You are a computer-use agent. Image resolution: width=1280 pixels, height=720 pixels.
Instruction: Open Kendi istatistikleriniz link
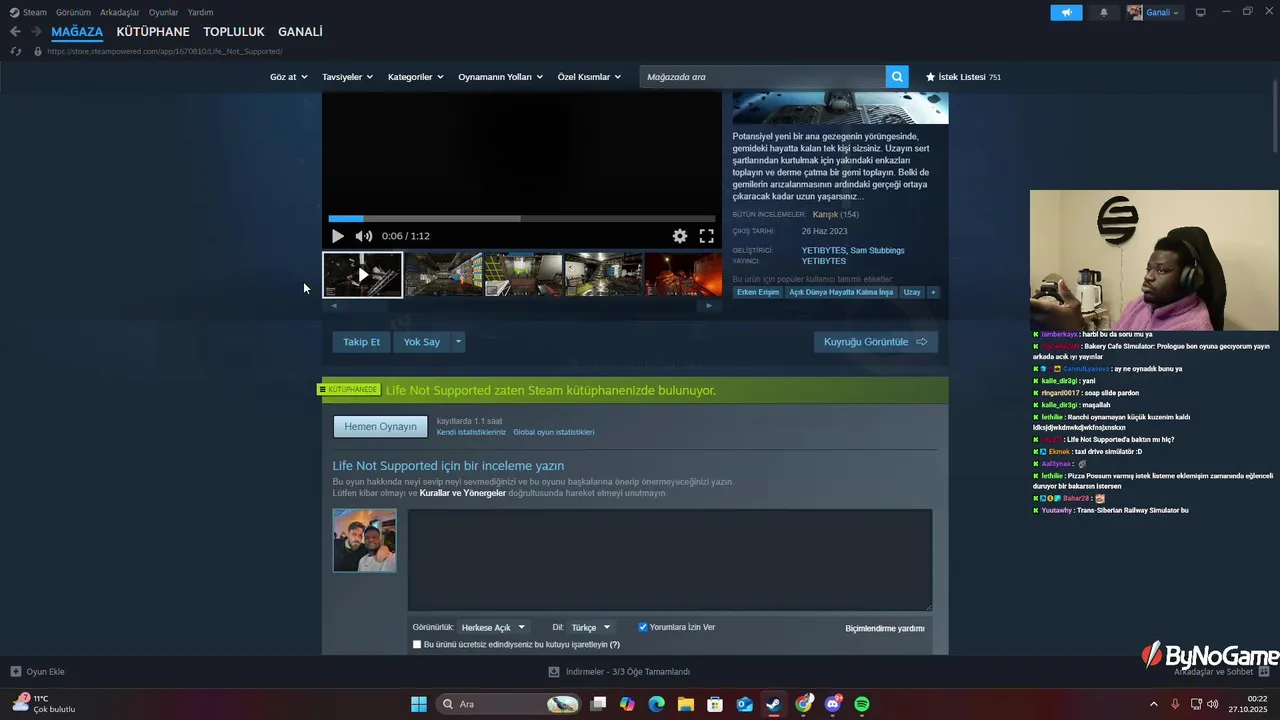pyautogui.click(x=472, y=432)
